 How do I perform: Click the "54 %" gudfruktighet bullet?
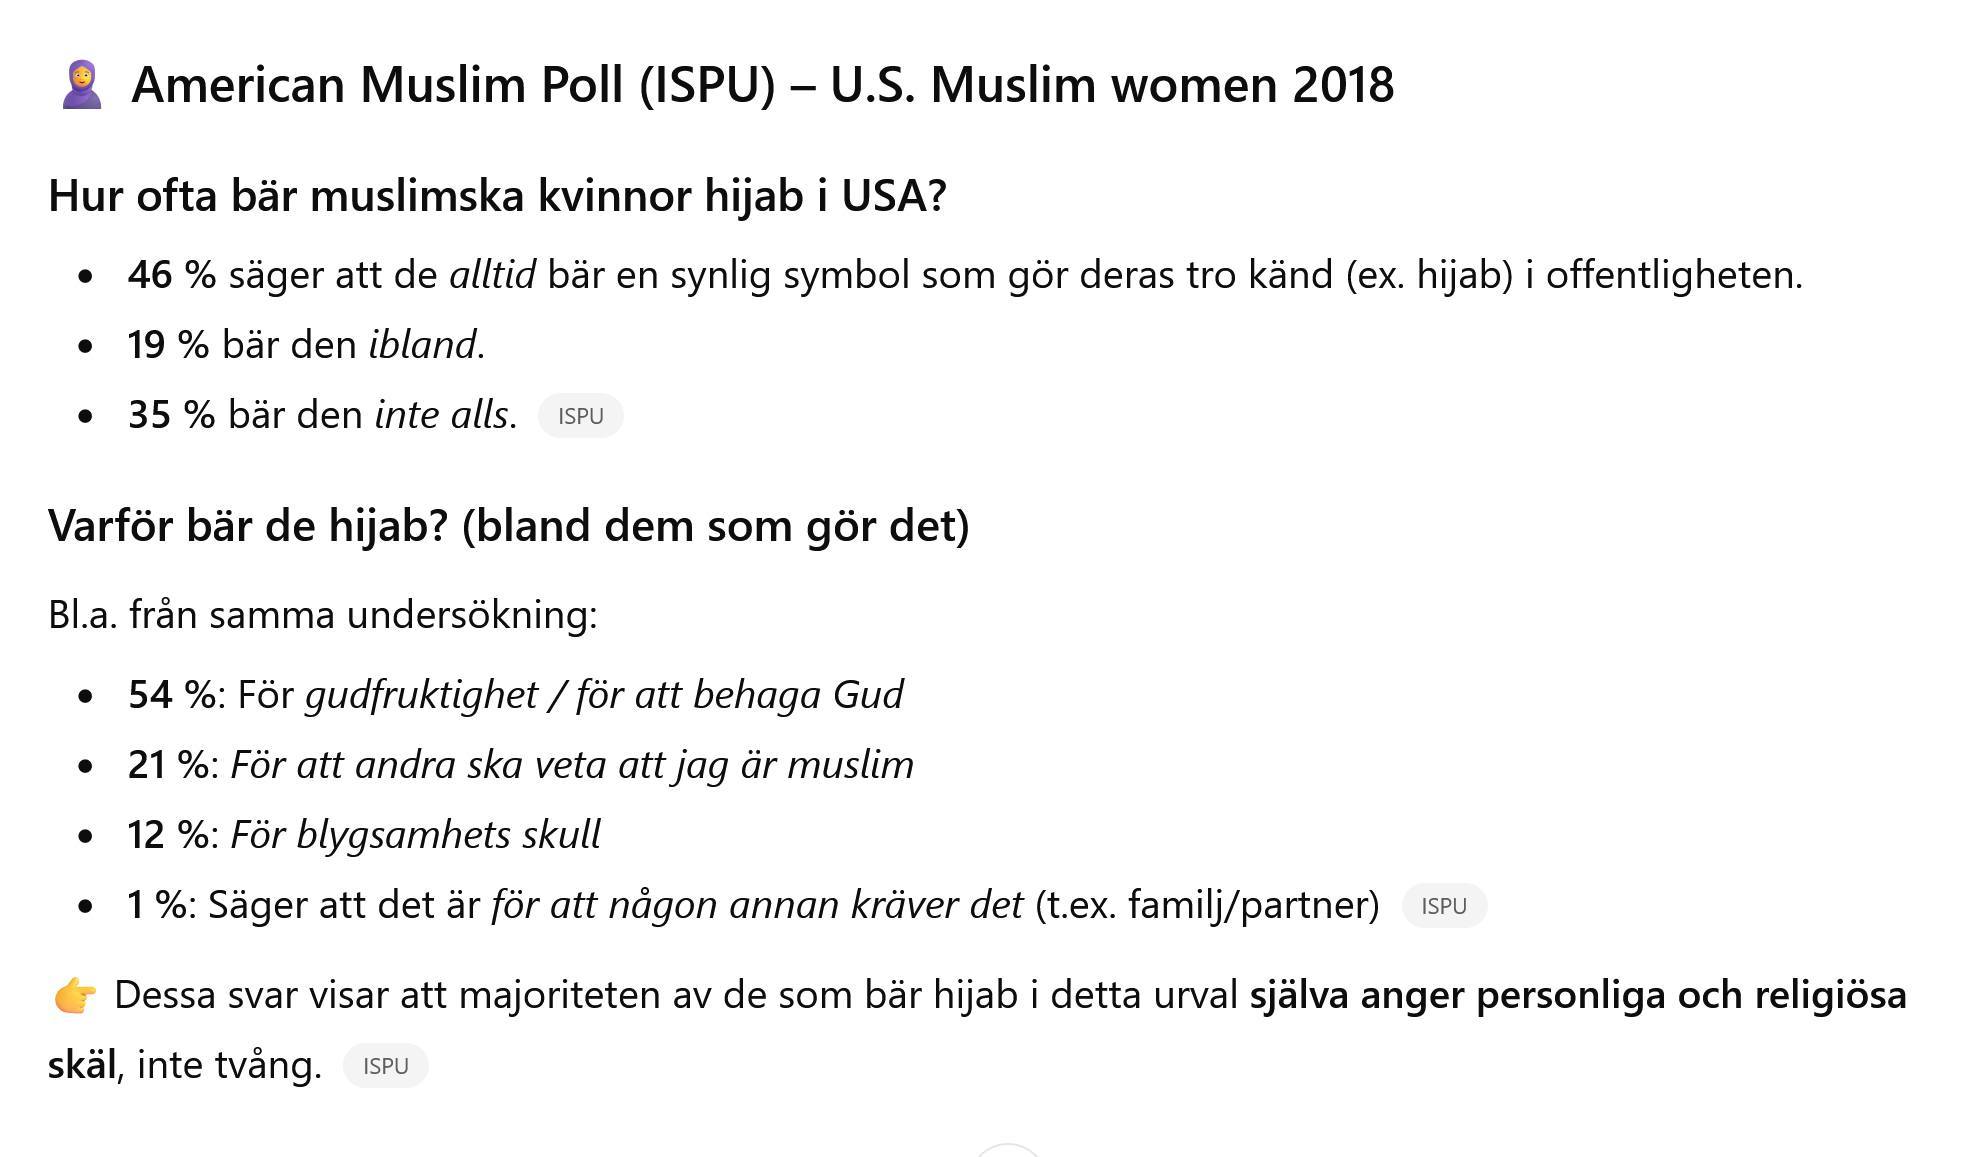click(515, 695)
